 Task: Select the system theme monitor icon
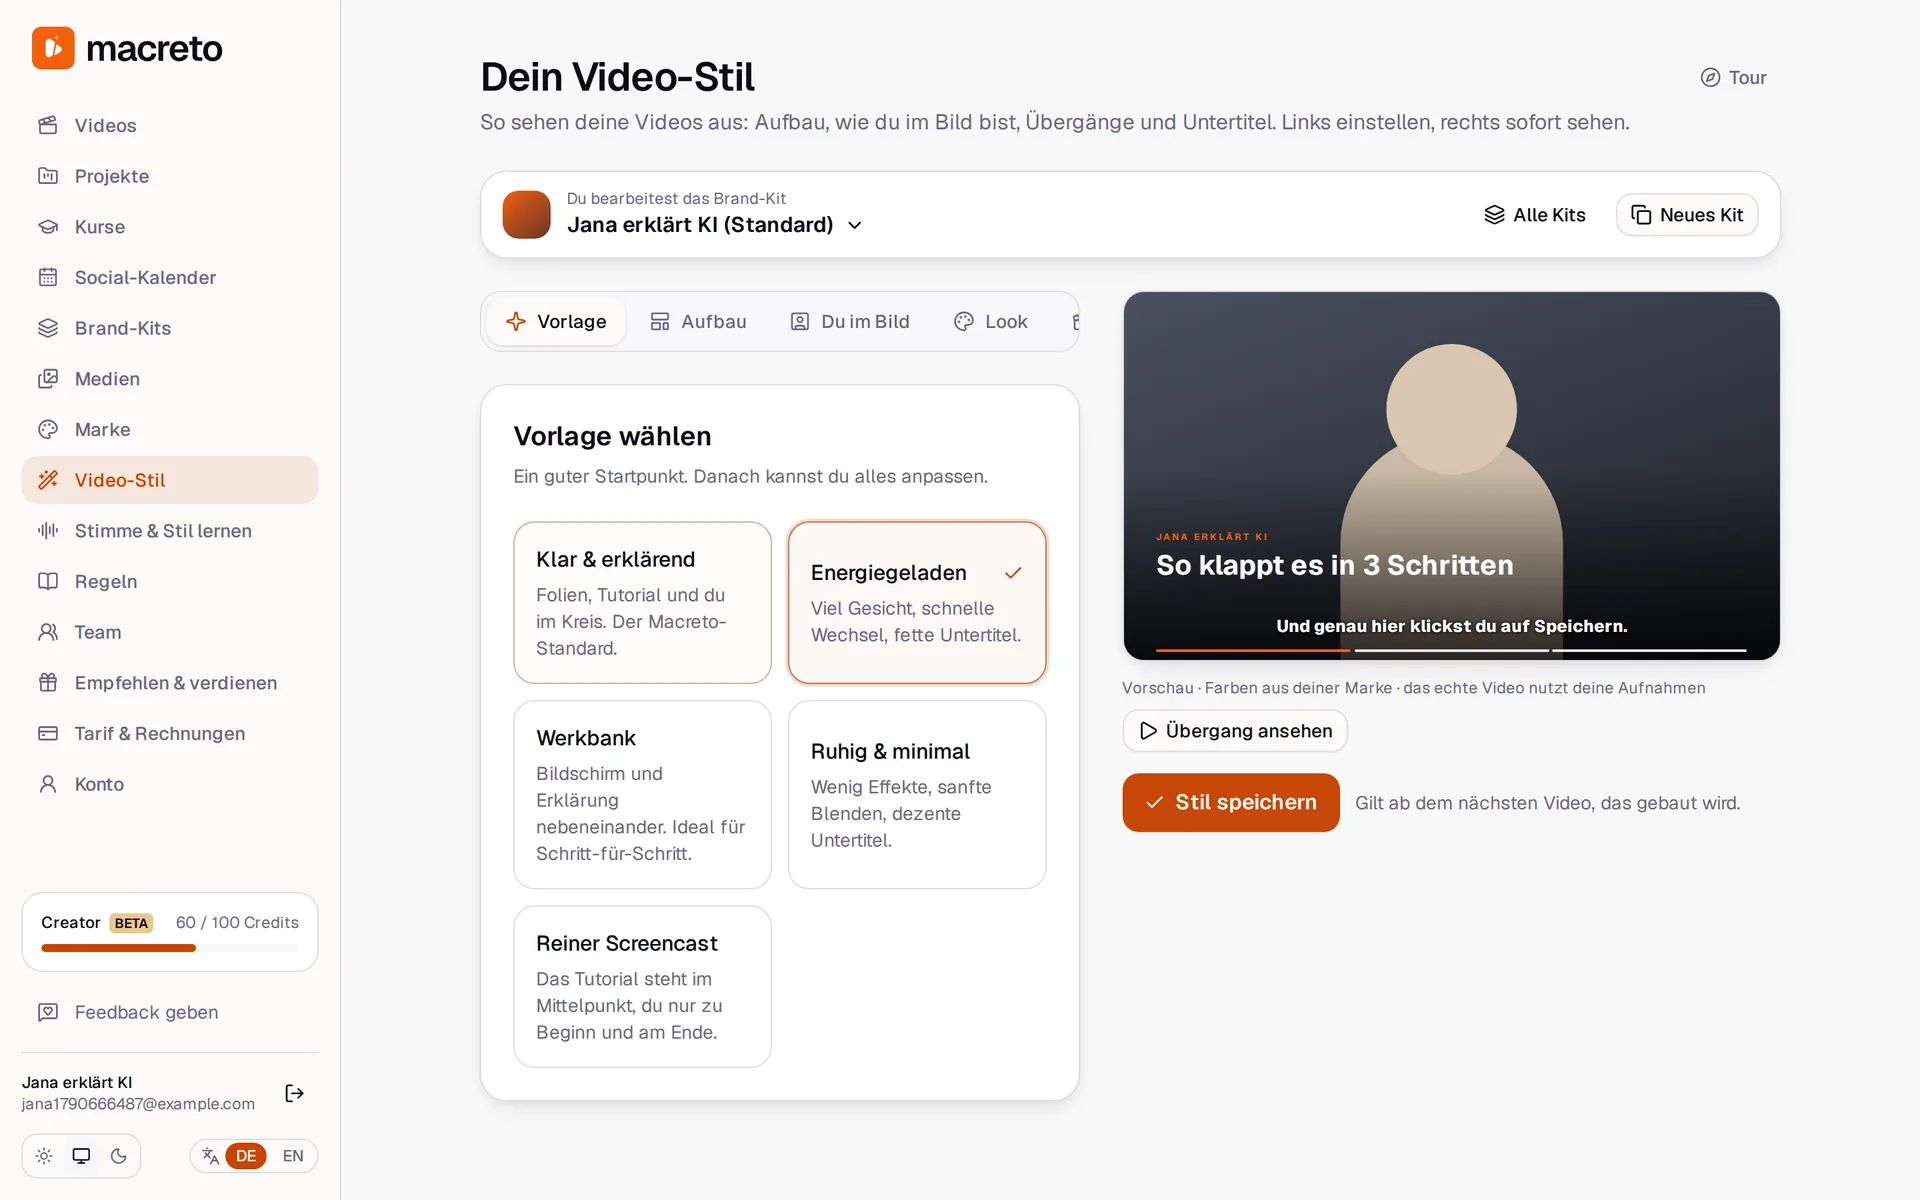tap(81, 1156)
